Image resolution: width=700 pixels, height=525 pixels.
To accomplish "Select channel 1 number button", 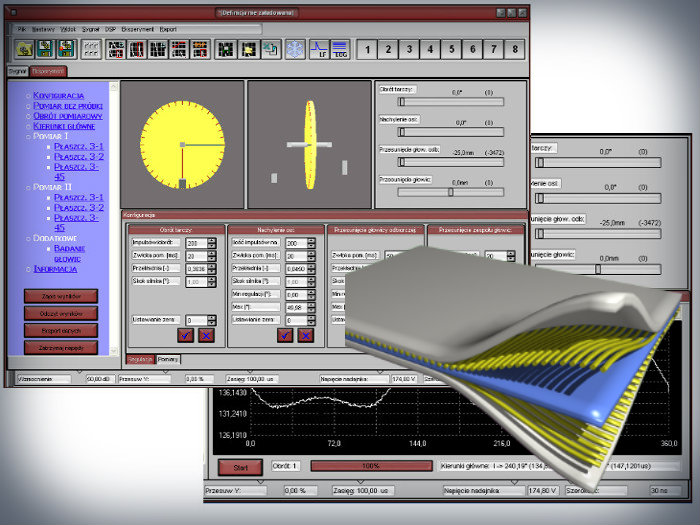I will click(369, 48).
